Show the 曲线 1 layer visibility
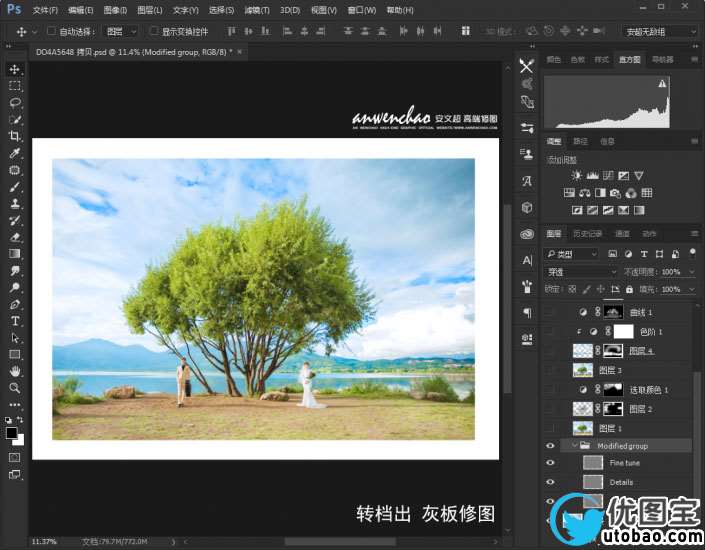The width and height of the screenshot is (705, 550). point(550,312)
